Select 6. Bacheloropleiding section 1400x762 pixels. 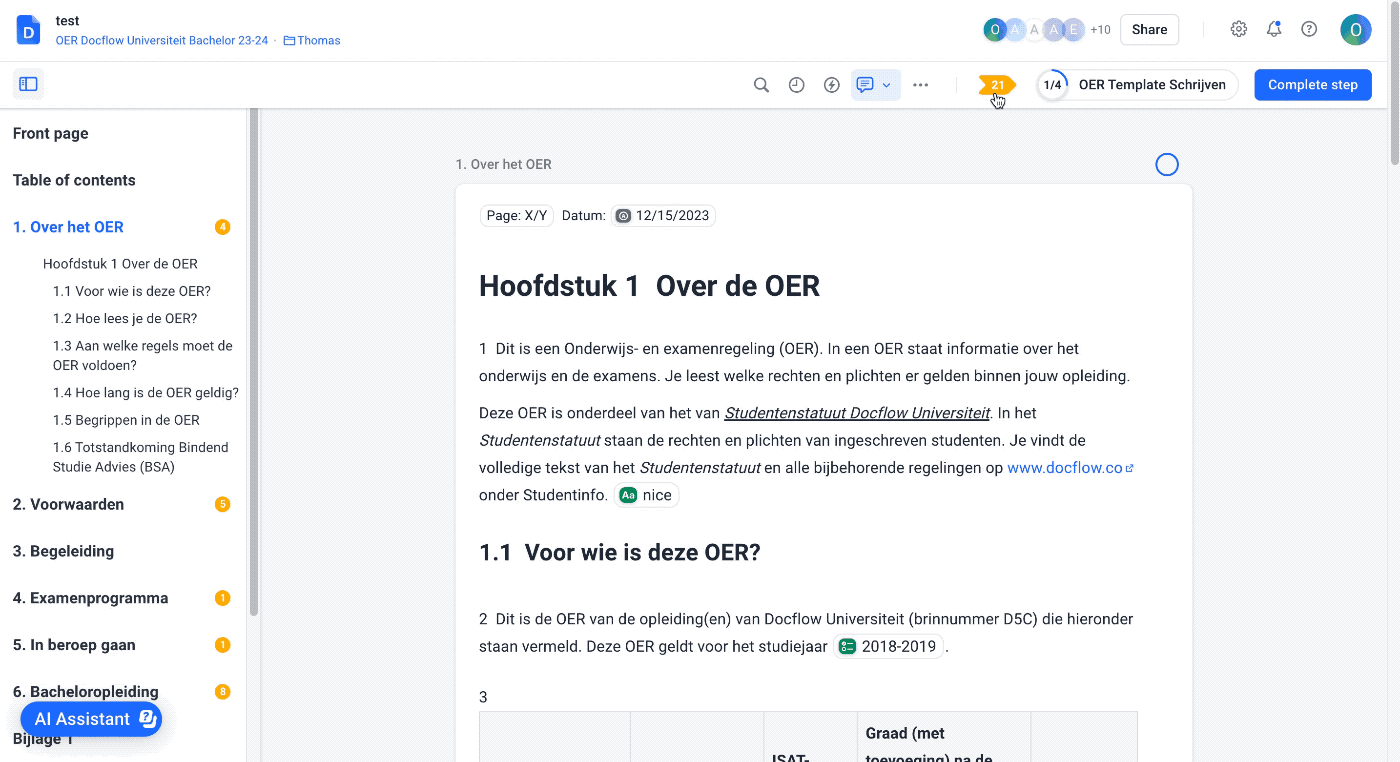tap(85, 691)
